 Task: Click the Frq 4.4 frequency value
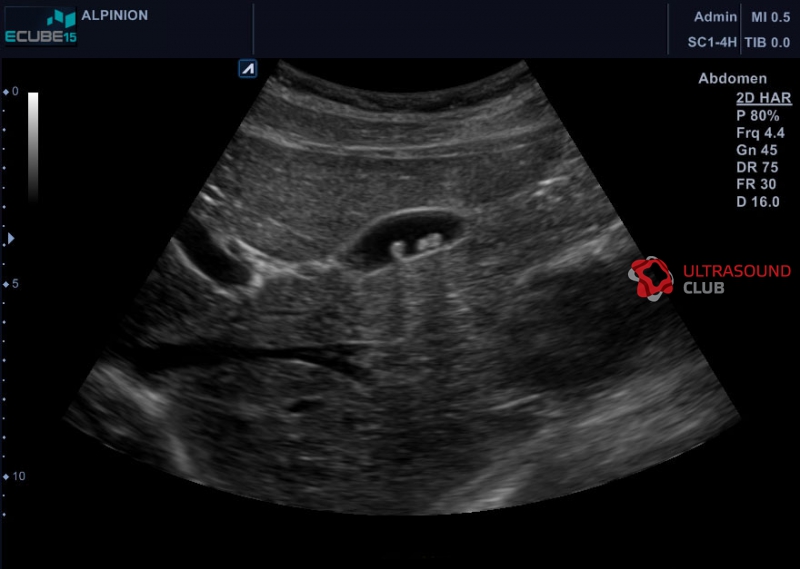tap(760, 133)
